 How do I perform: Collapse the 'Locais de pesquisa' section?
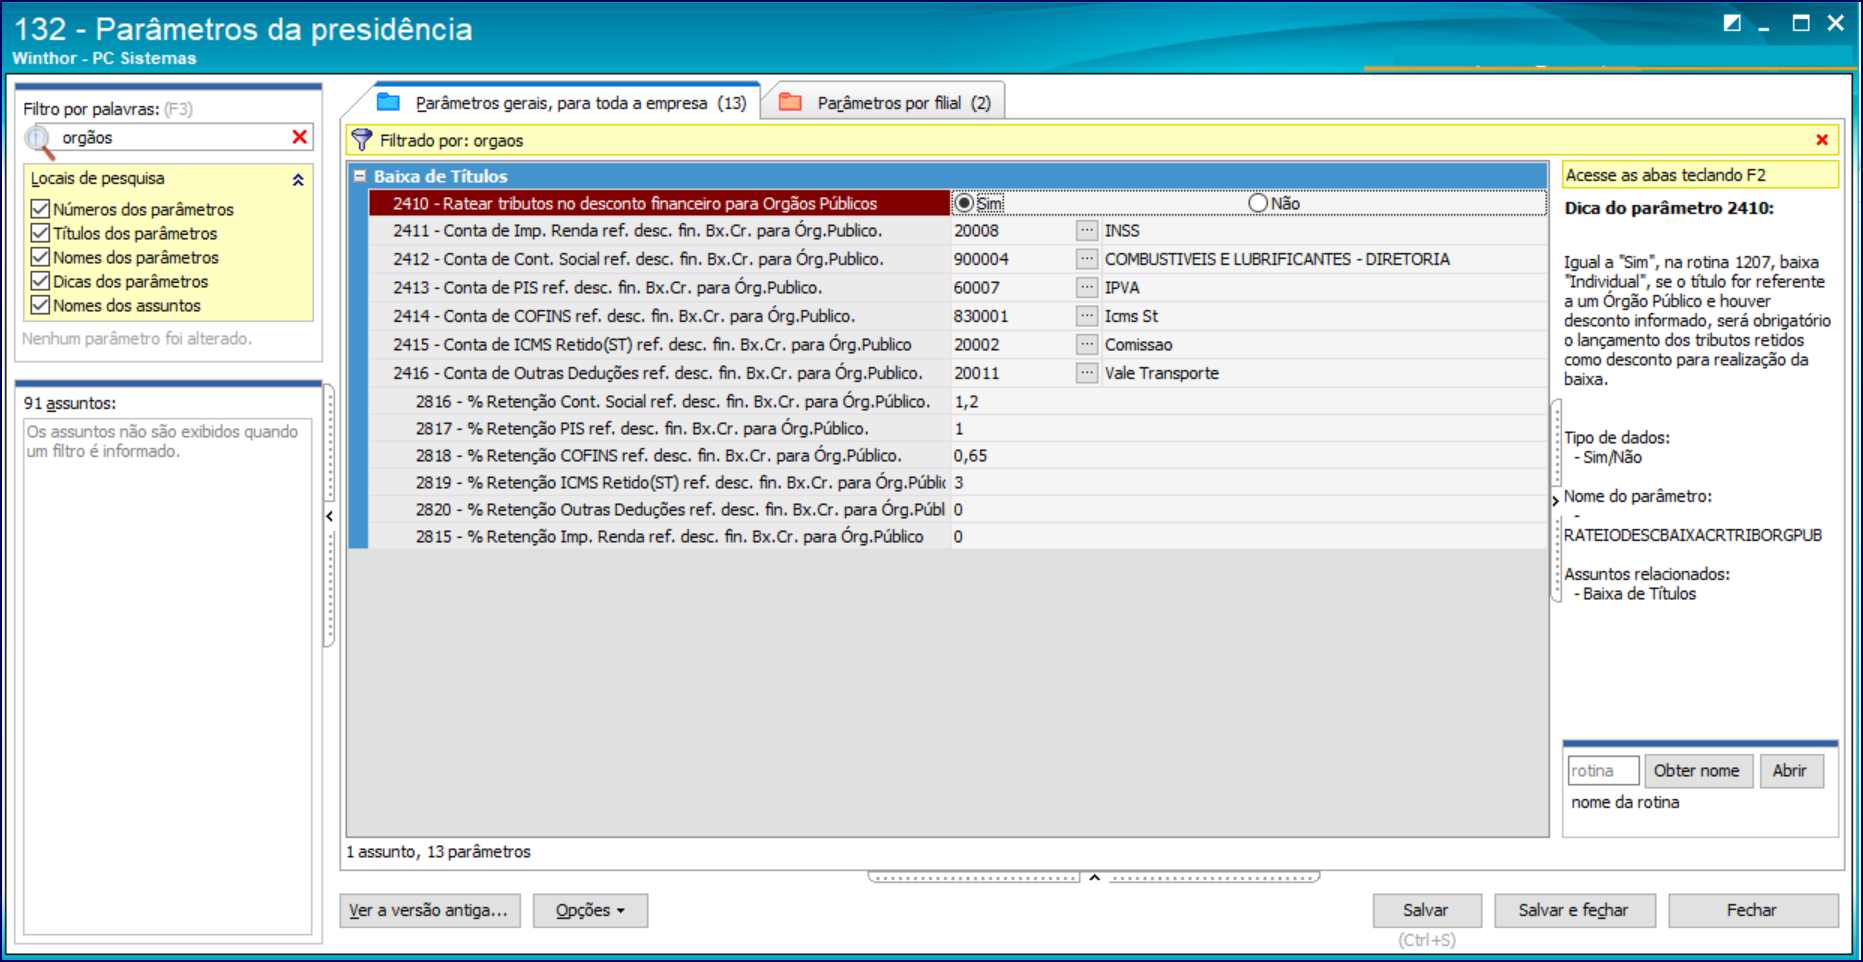[298, 180]
